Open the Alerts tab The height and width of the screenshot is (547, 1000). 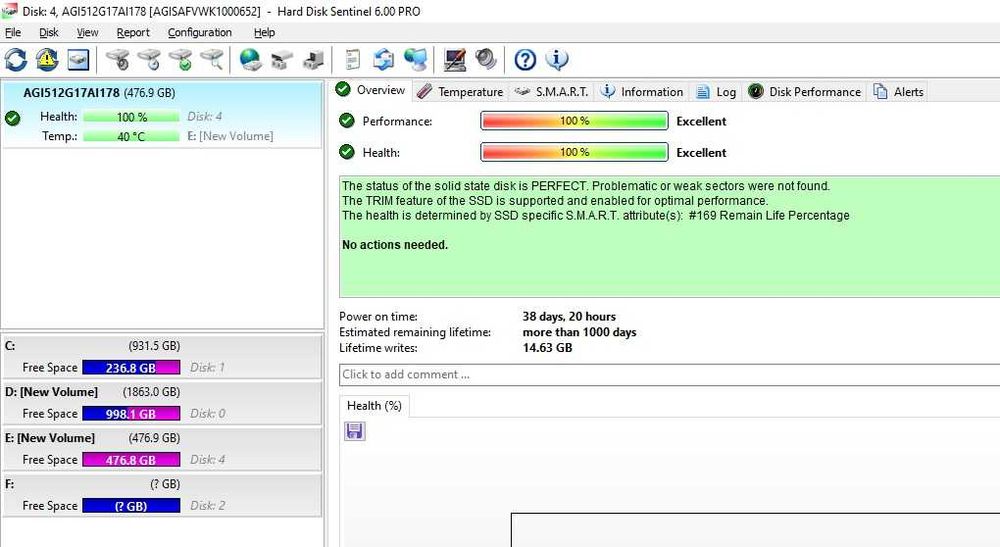(899, 92)
